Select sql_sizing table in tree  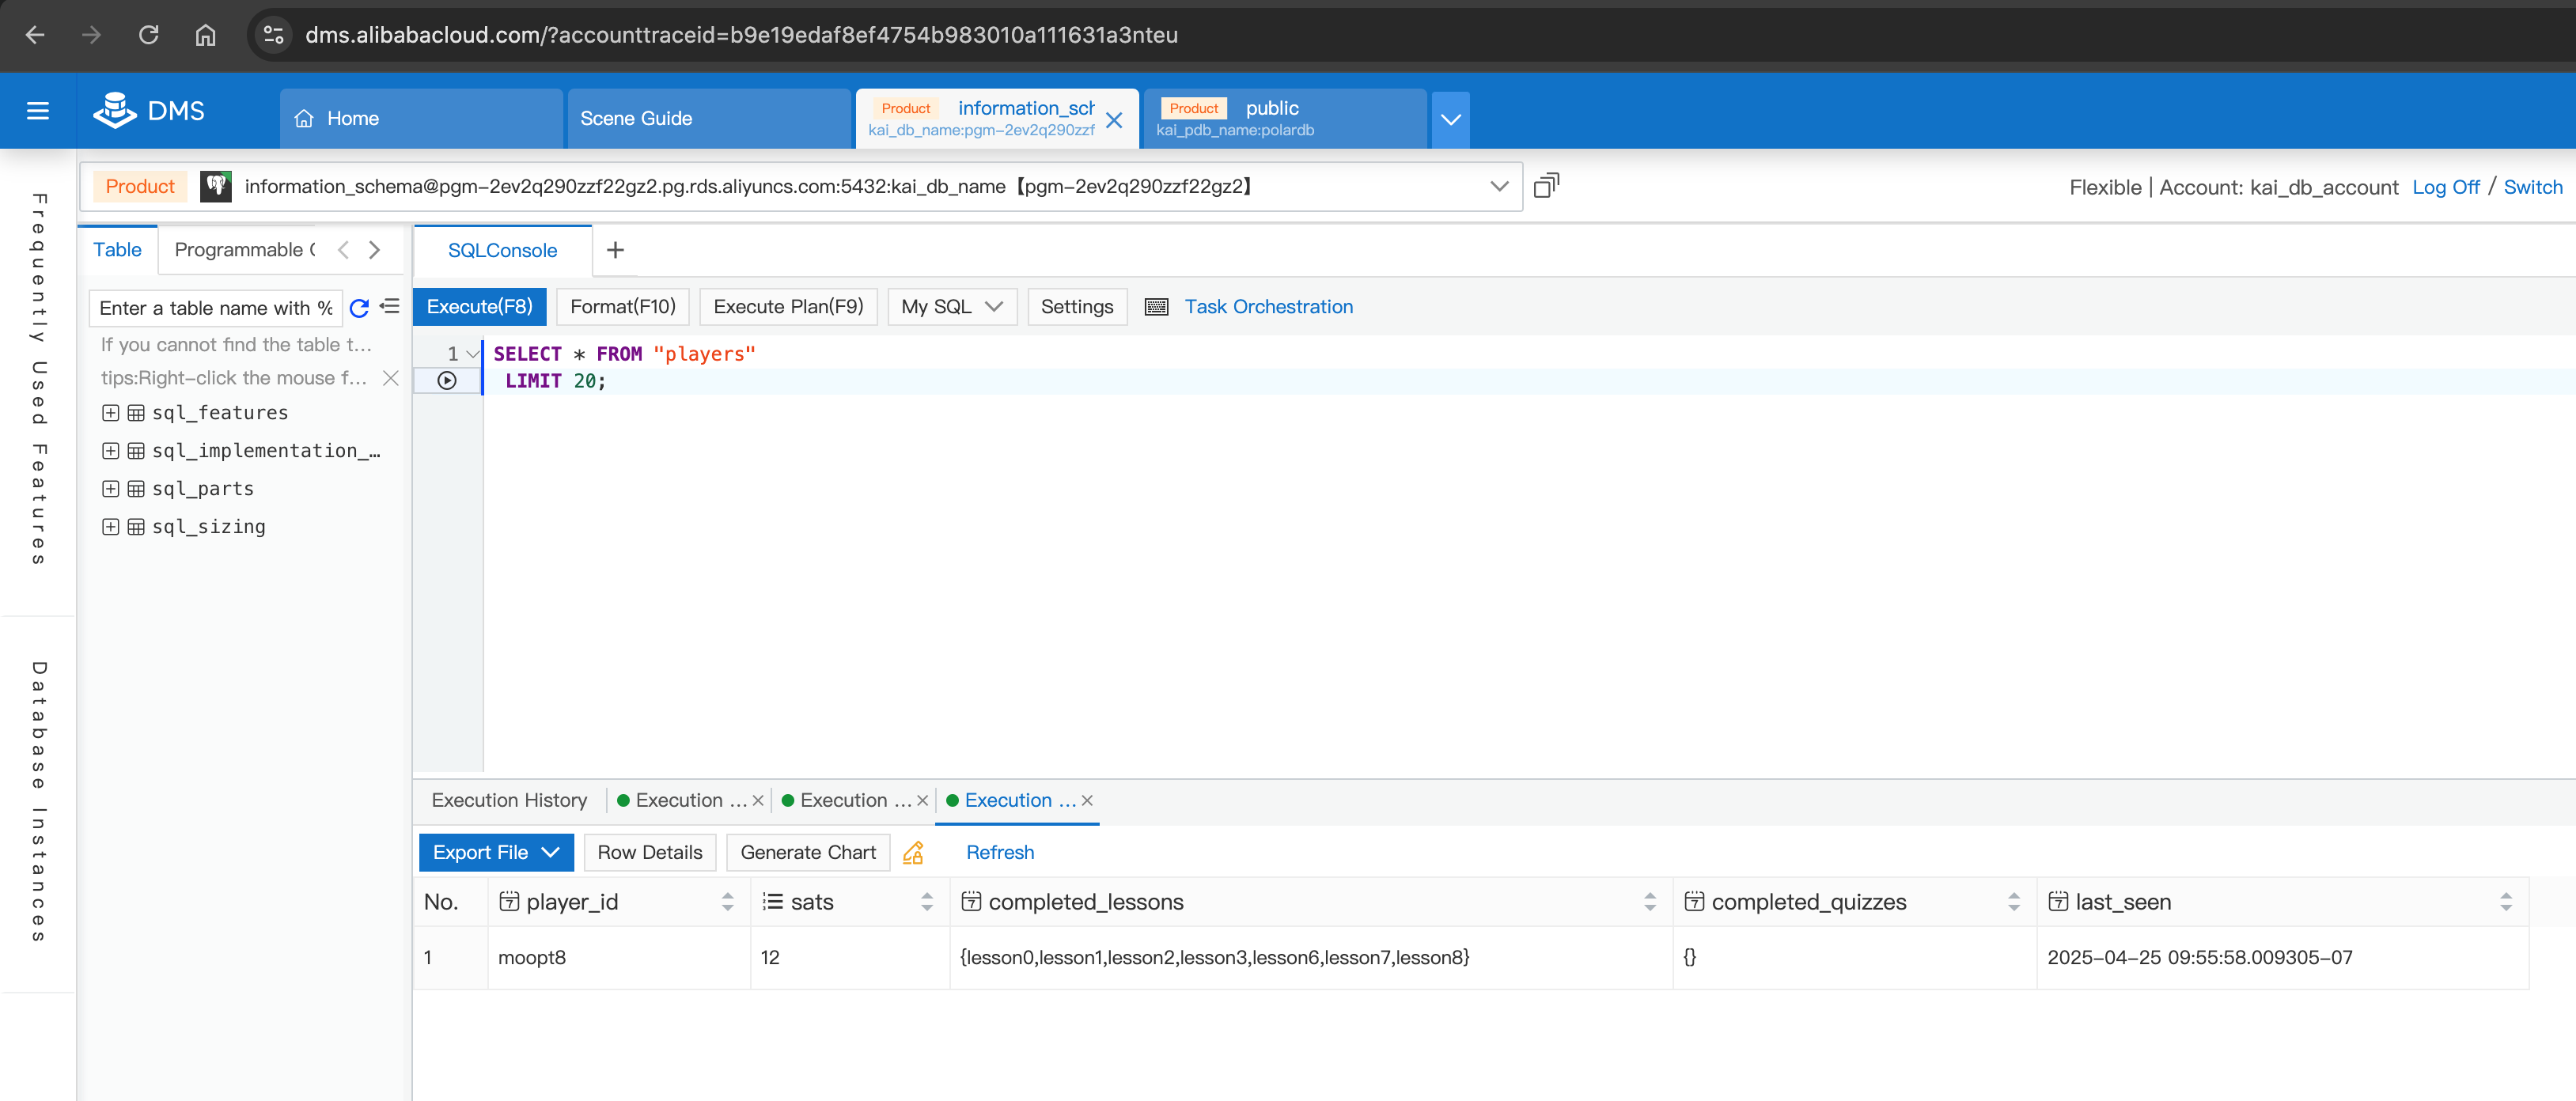pos(209,527)
